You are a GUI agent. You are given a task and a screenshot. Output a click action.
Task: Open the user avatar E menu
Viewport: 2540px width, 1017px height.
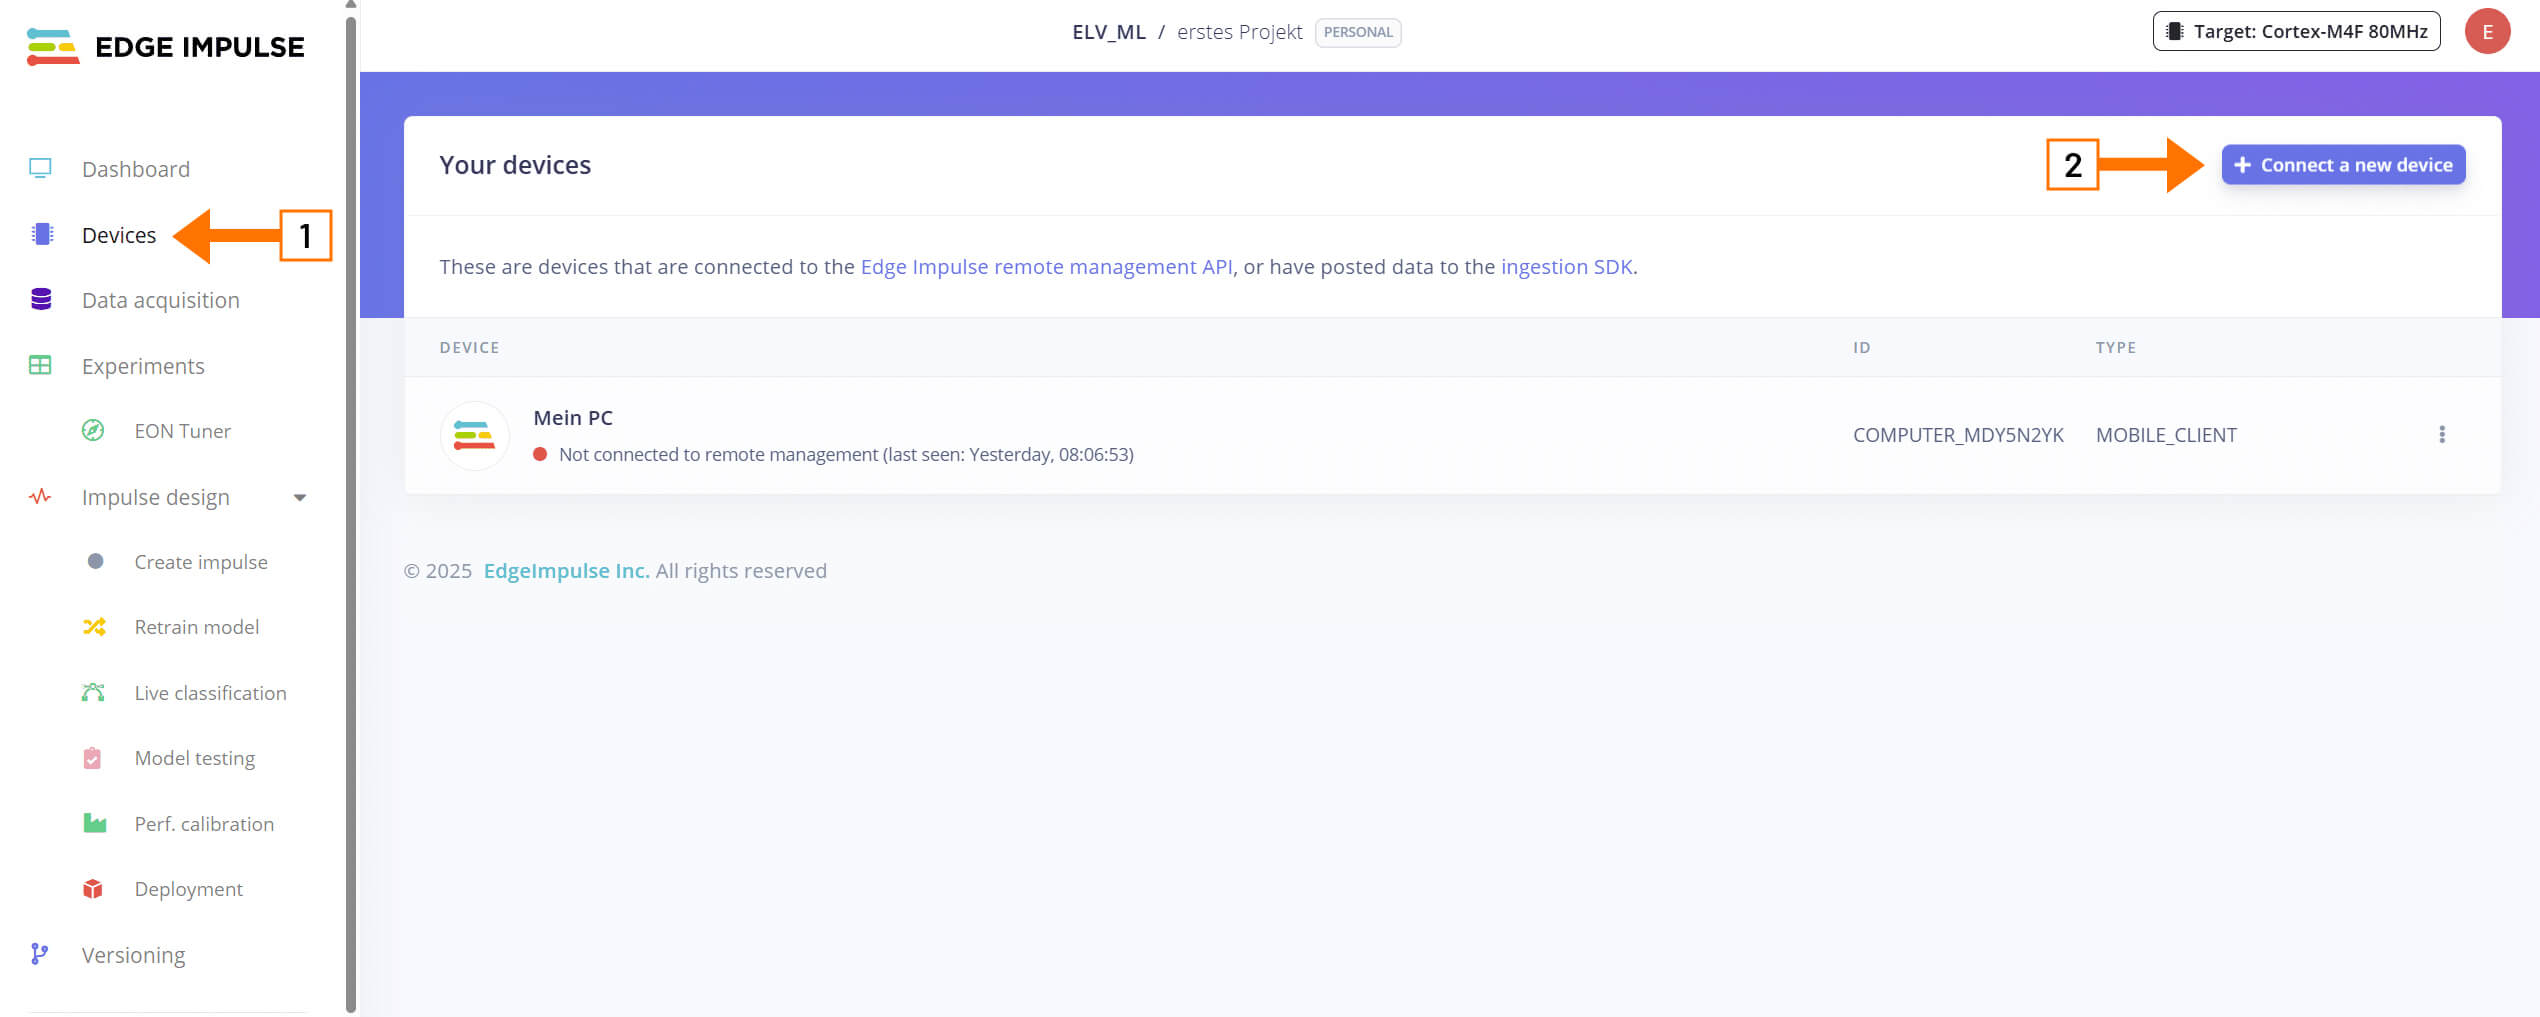pyautogui.click(x=2487, y=31)
